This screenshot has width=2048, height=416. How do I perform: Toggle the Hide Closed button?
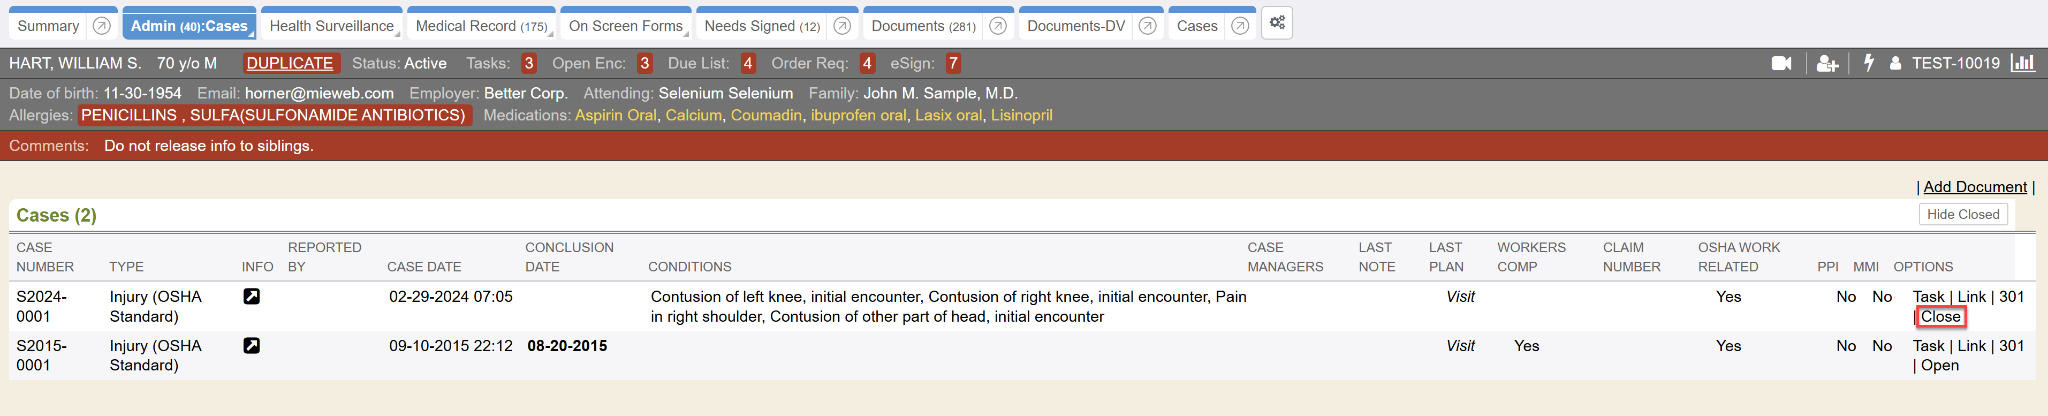pyautogui.click(x=1962, y=214)
